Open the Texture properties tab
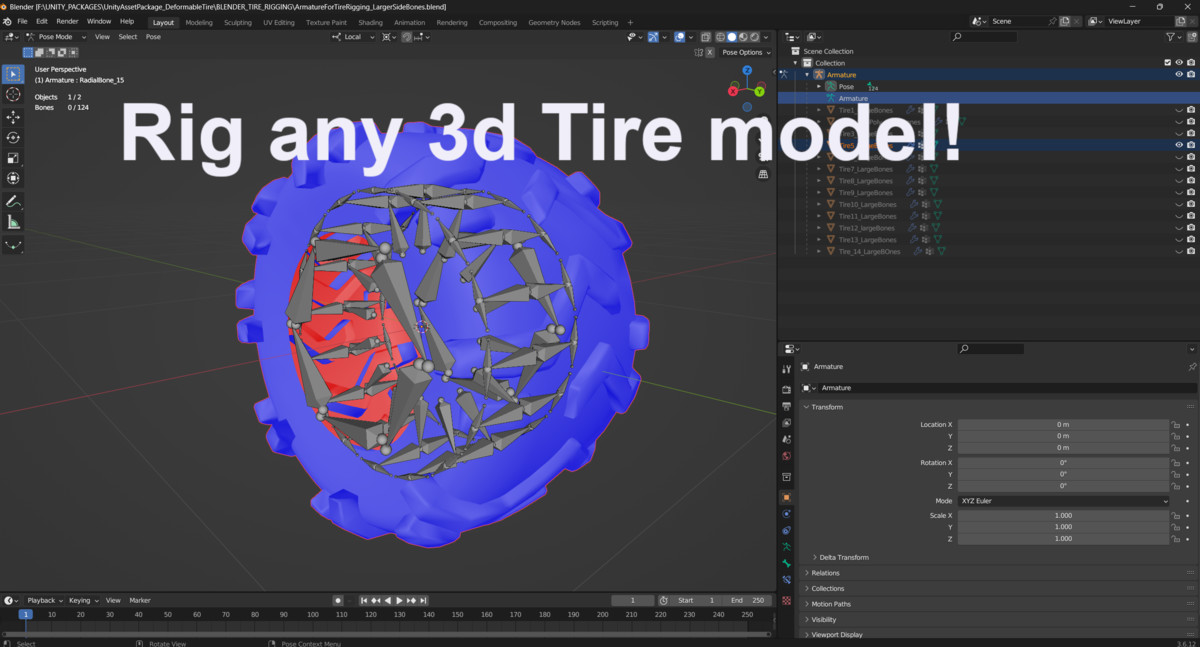This screenshot has height=647, width=1200. [787, 601]
